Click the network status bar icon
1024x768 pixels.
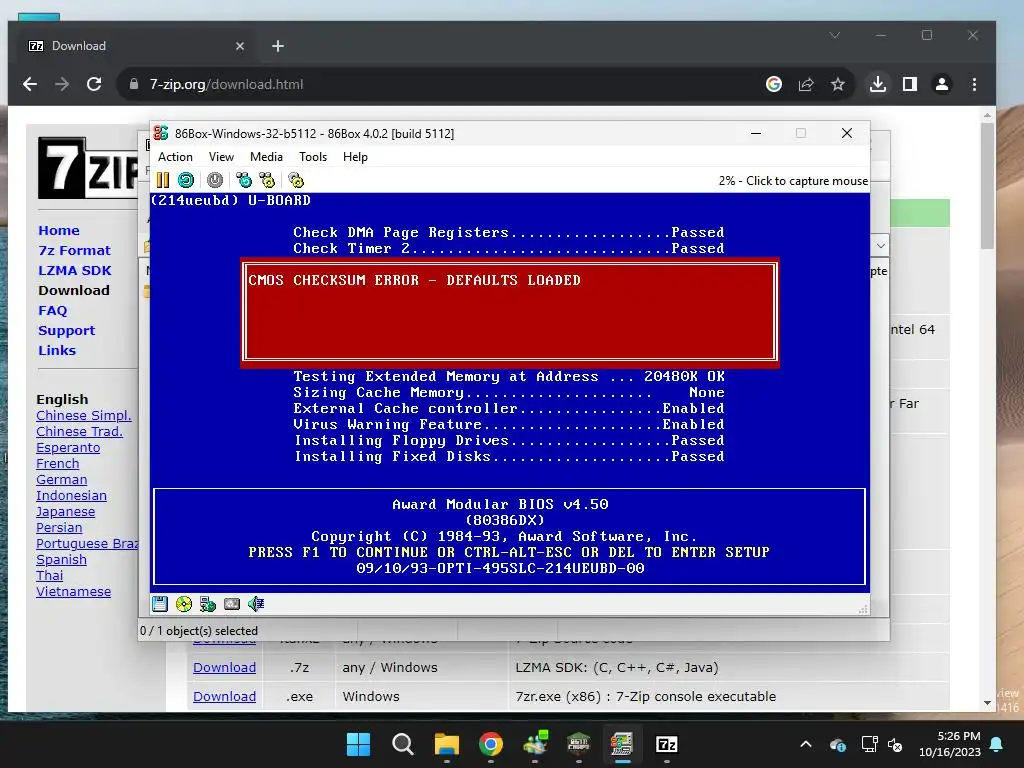[x=208, y=604]
